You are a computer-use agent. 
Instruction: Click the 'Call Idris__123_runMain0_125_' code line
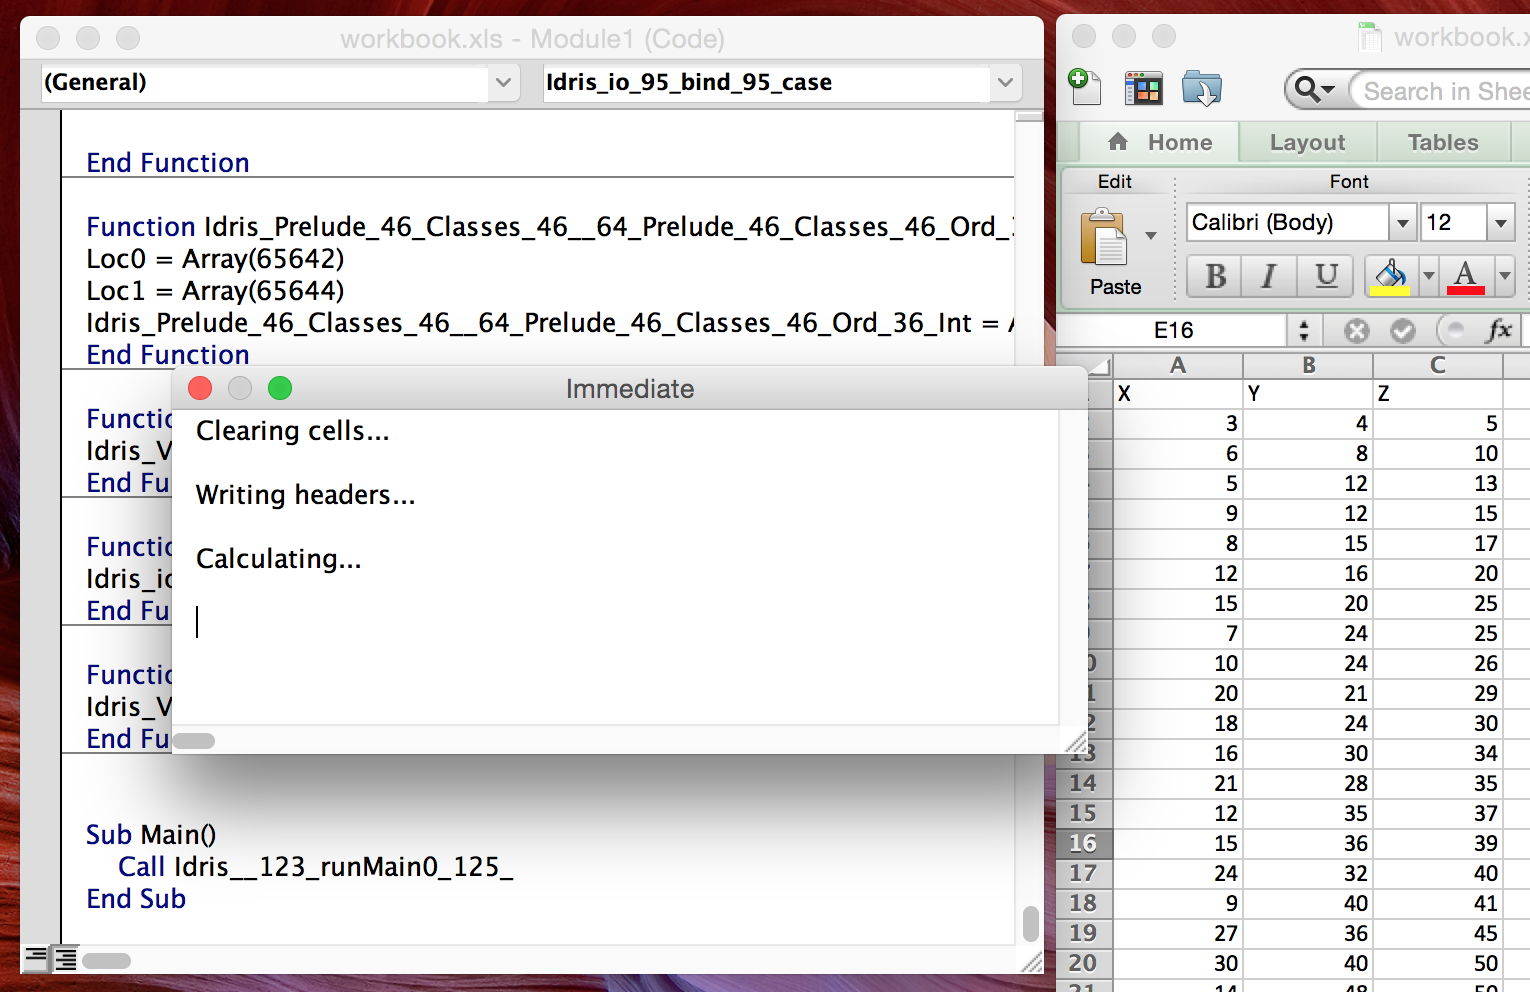(315, 867)
